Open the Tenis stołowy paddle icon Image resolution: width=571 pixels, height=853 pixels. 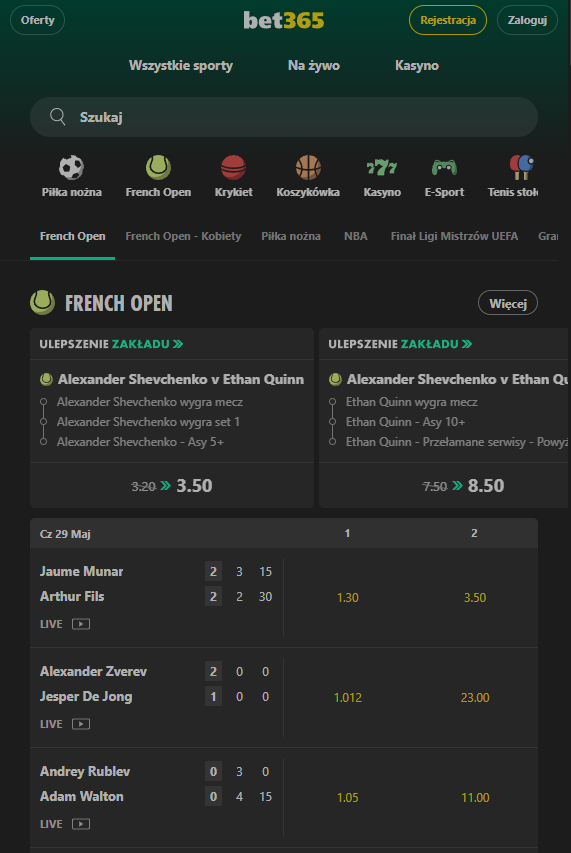(522, 167)
